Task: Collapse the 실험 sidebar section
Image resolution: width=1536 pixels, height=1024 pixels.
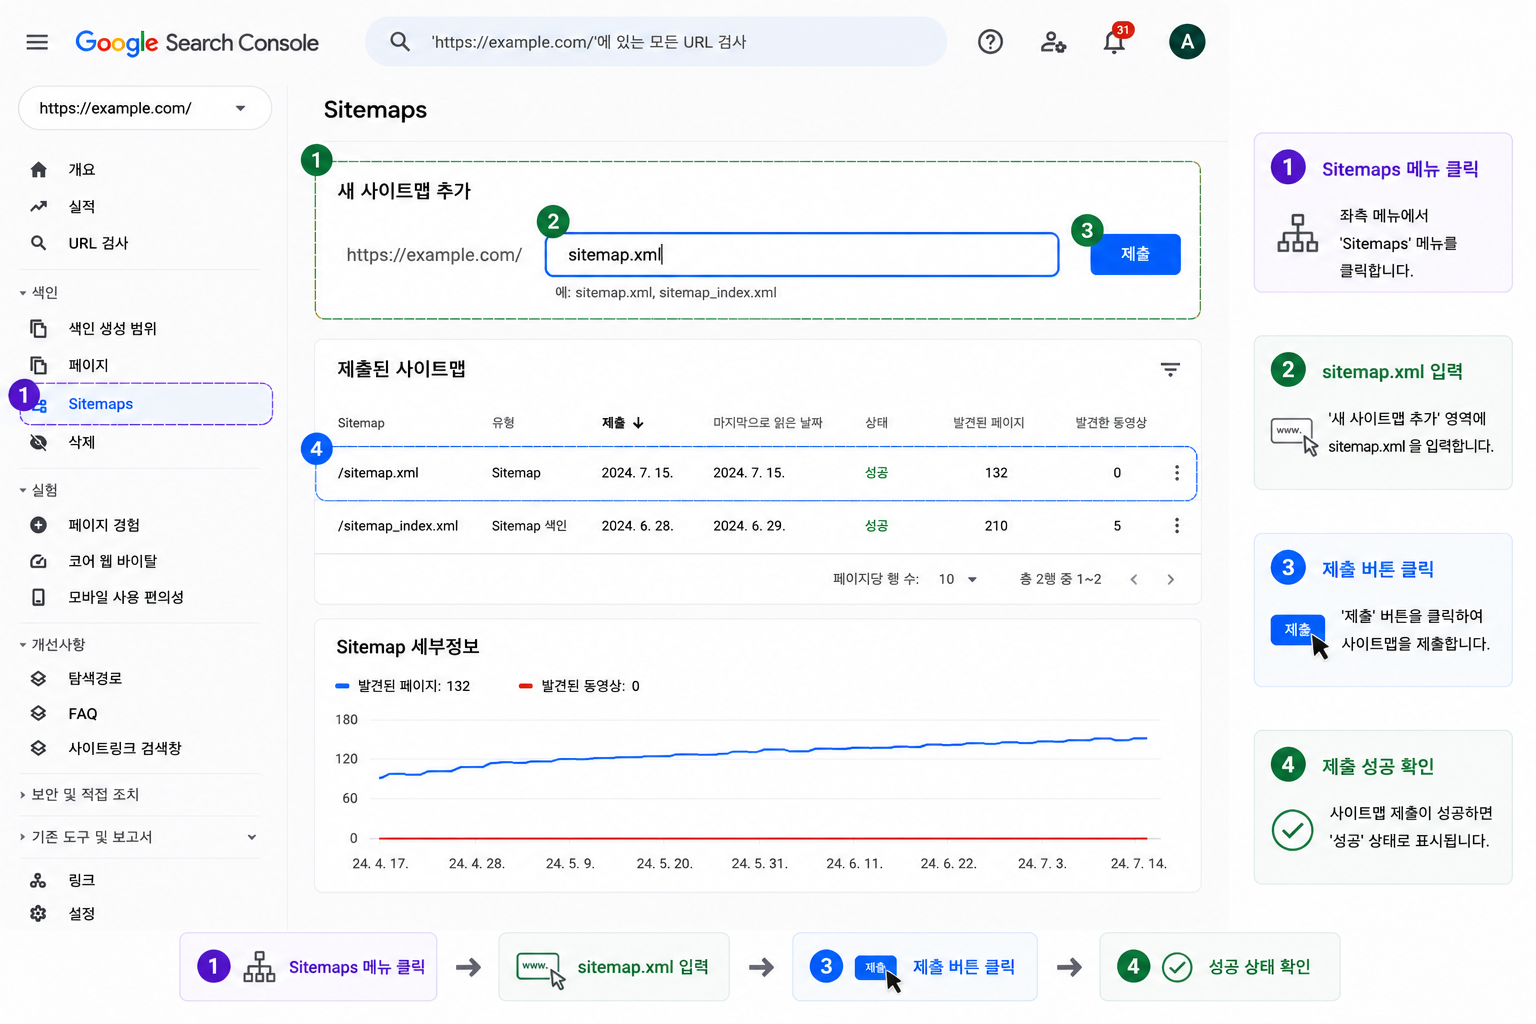Action: (x=39, y=490)
